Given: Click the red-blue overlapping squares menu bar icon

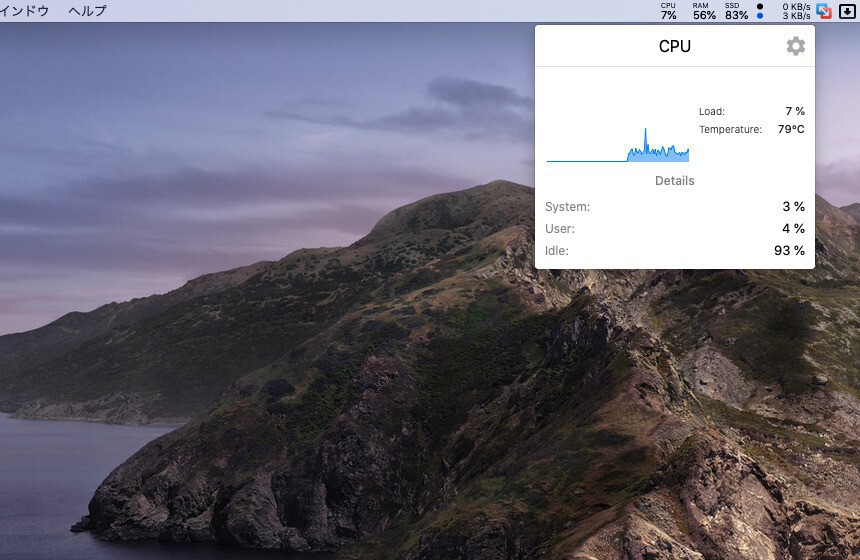Looking at the screenshot, I should 823,11.
